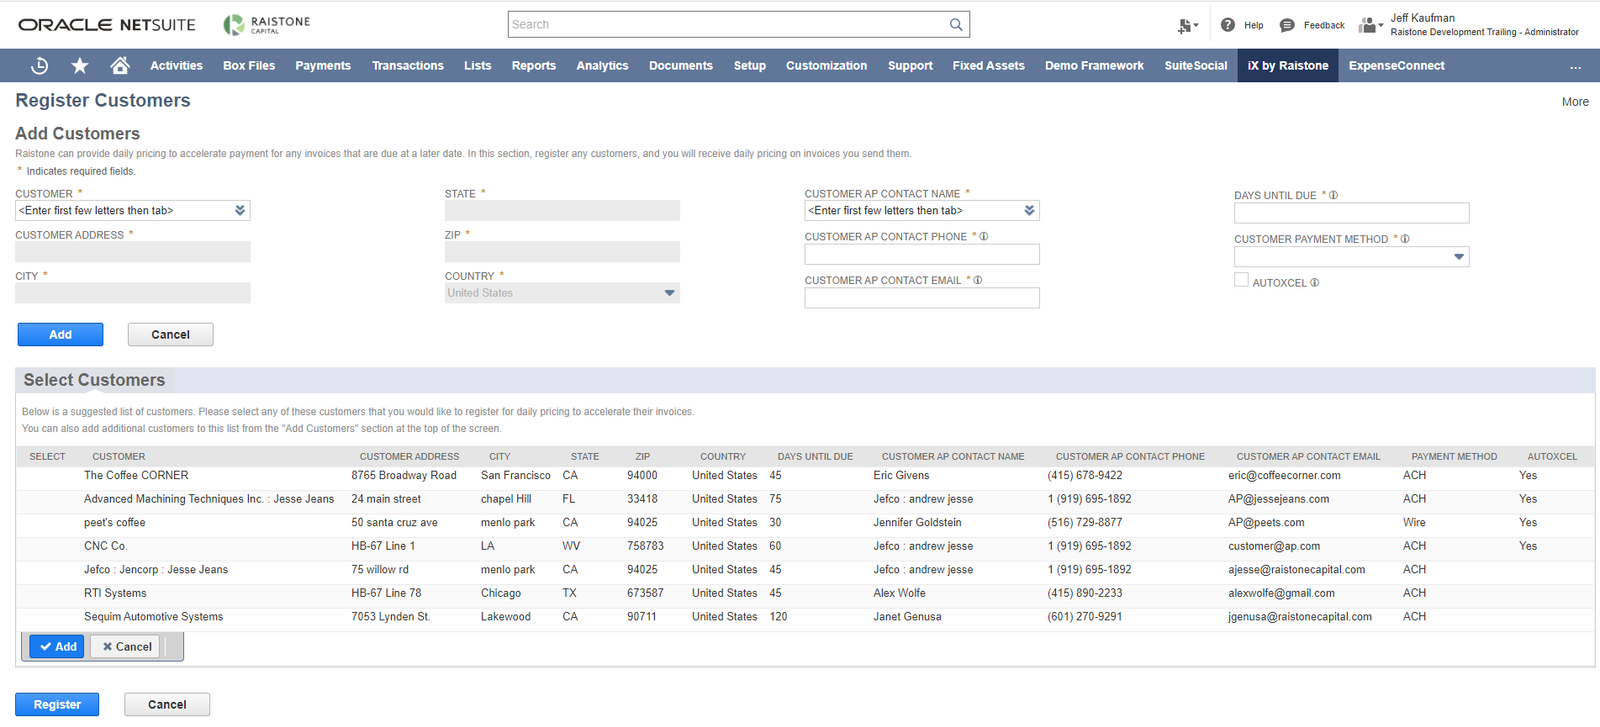Click the Raistone Capital logo
The width and height of the screenshot is (1600, 727).
[x=266, y=24]
